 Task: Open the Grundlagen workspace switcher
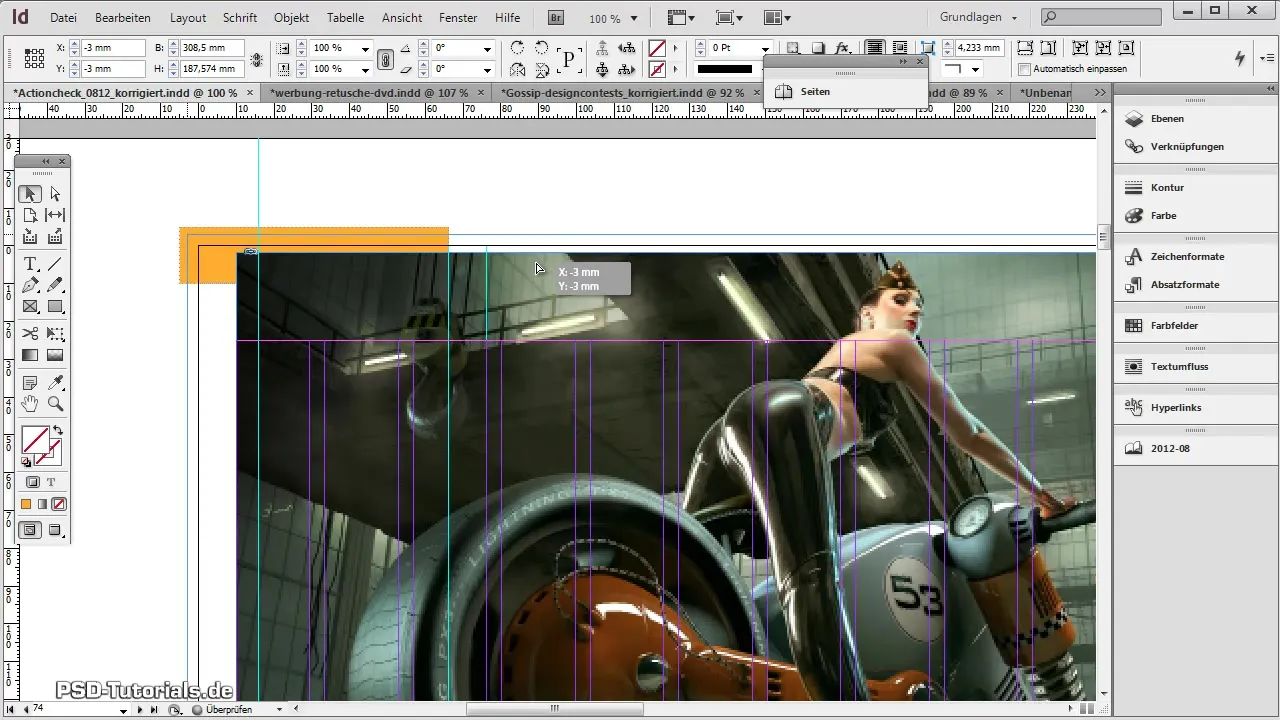point(979,18)
